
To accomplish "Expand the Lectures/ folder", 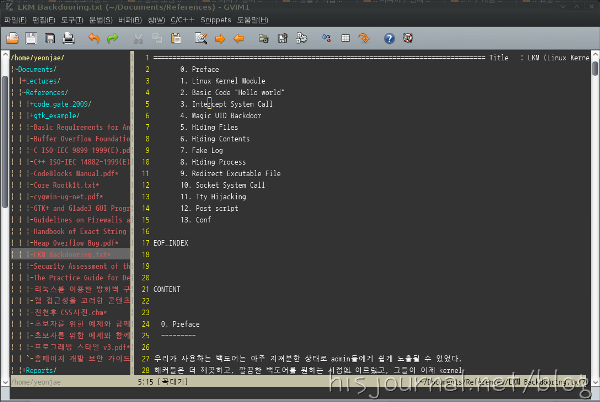I will click(x=41, y=81).
